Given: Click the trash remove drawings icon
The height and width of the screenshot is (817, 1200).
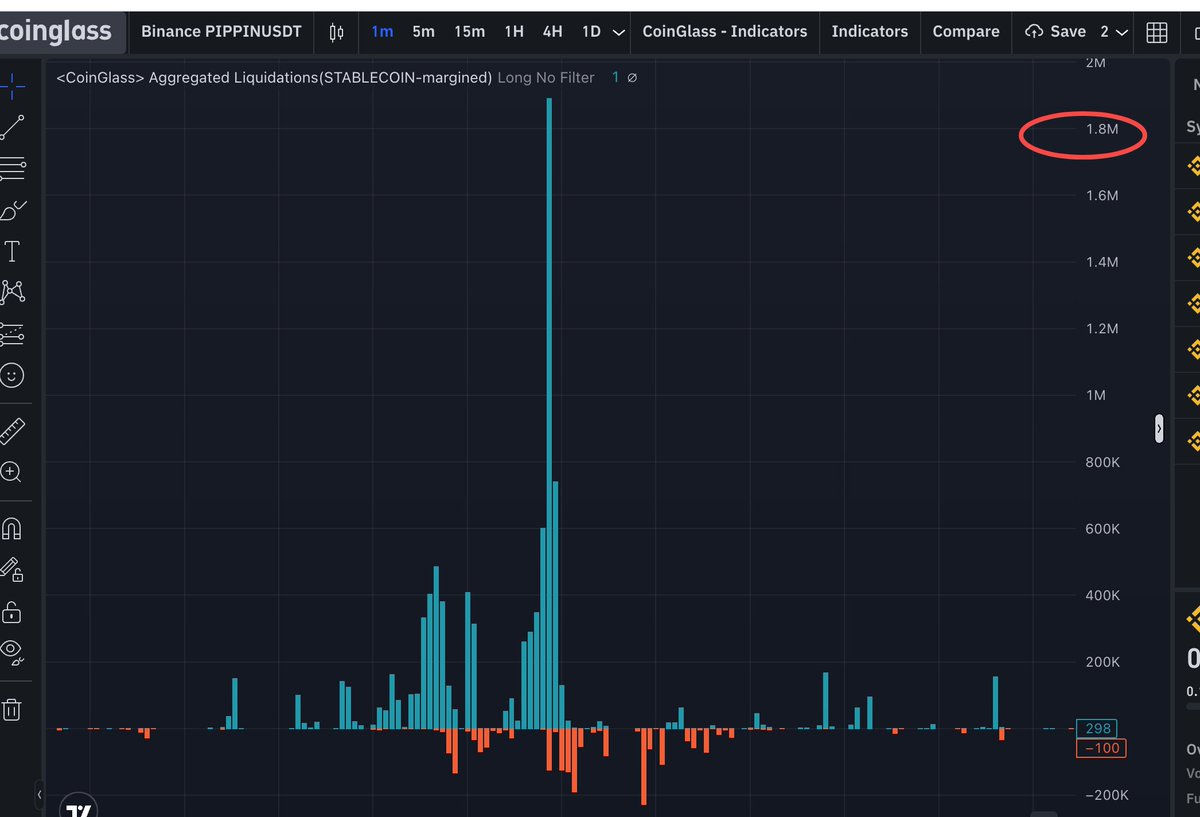Looking at the screenshot, I should (12, 709).
